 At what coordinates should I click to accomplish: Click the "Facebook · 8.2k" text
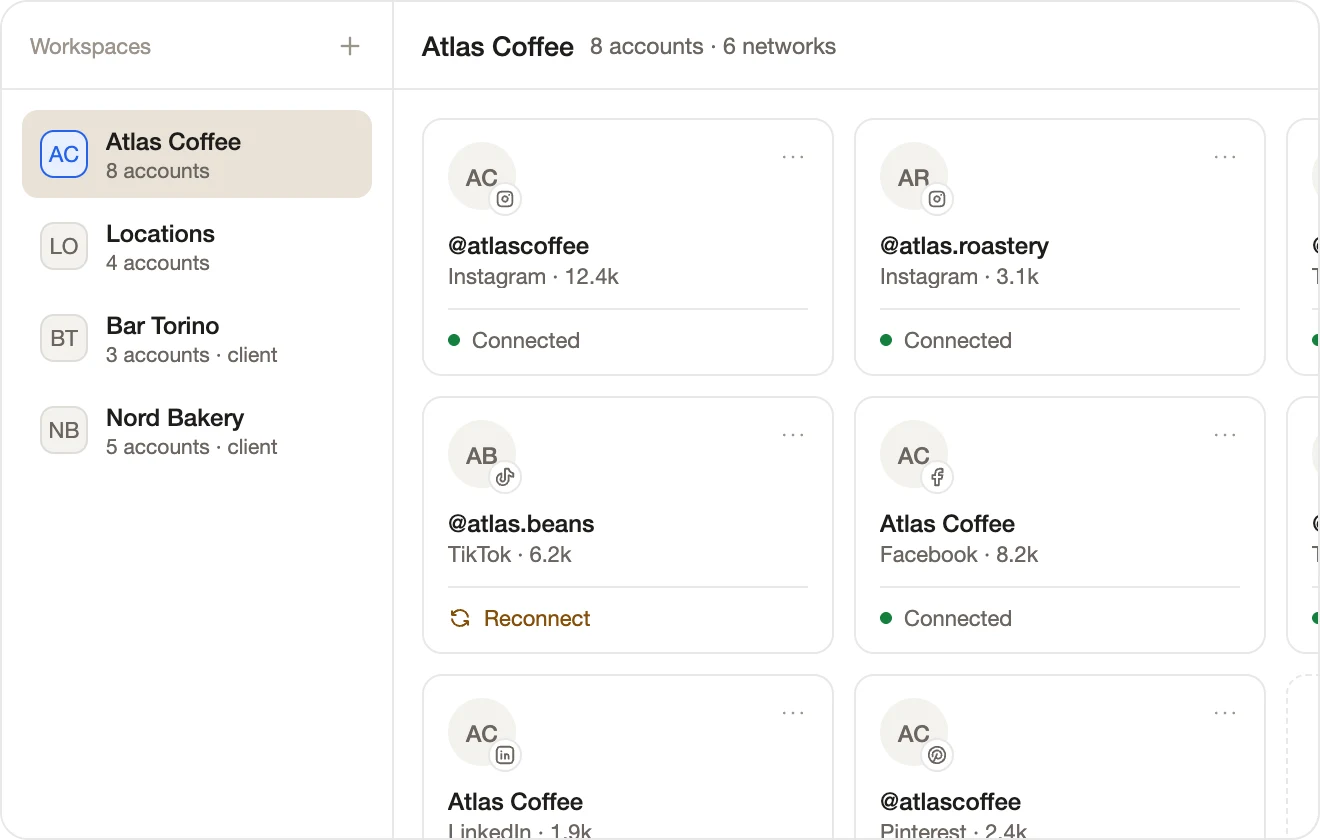tap(959, 555)
